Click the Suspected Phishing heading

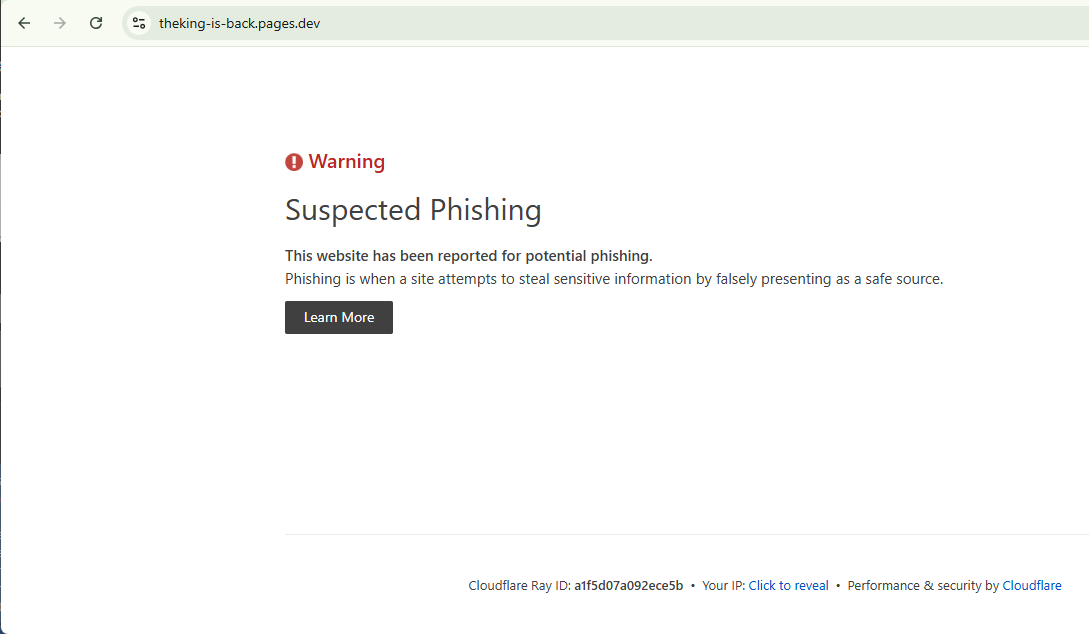[x=413, y=210]
